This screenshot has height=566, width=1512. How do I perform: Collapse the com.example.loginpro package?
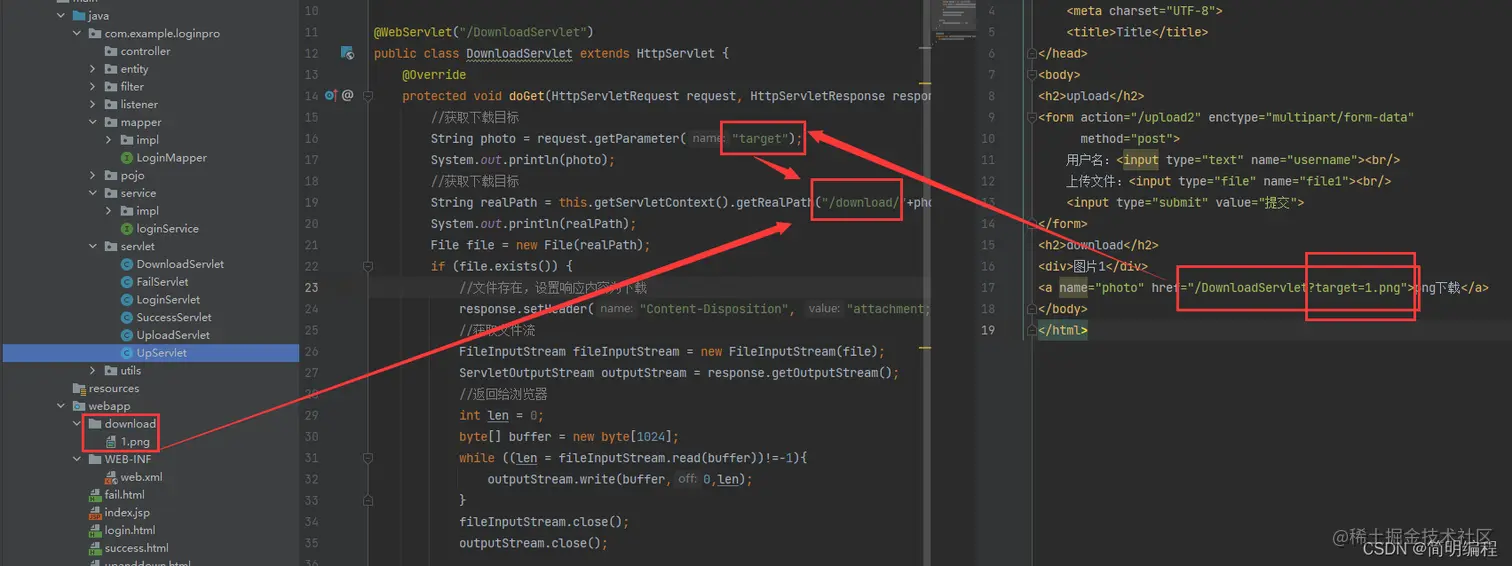pyautogui.click(x=77, y=34)
